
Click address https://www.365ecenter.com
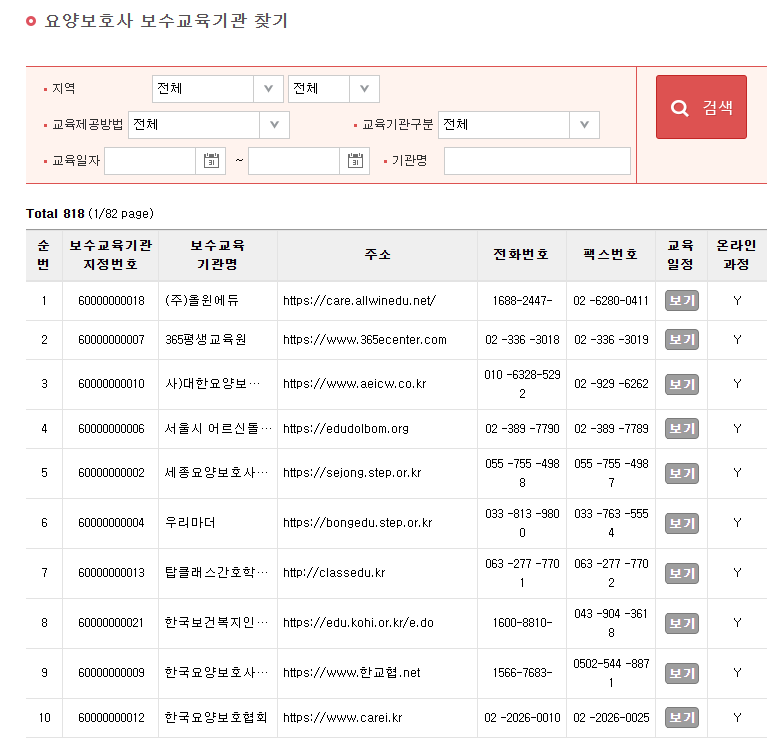point(365,340)
